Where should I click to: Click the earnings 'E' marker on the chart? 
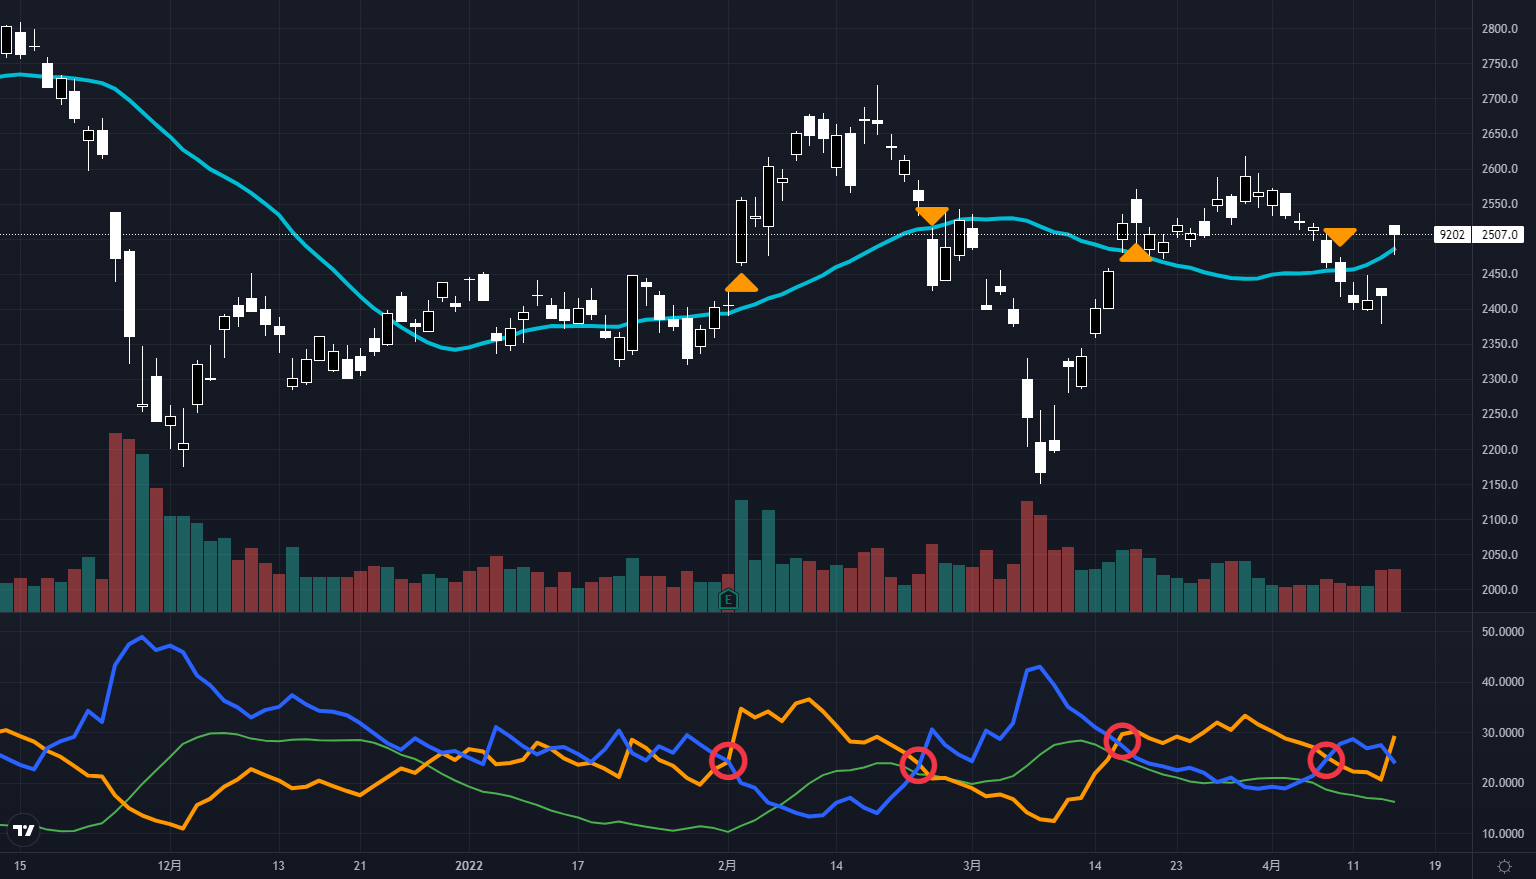[x=728, y=600]
